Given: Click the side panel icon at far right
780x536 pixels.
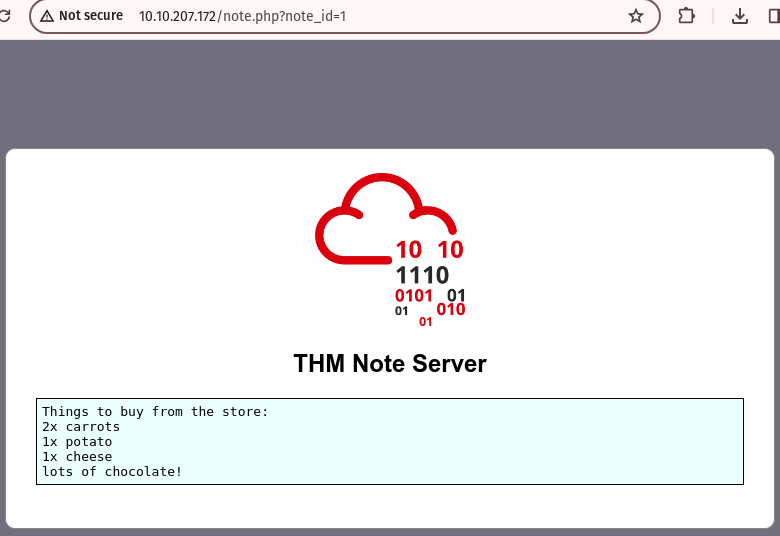Looking at the screenshot, I should pos(774,16).
